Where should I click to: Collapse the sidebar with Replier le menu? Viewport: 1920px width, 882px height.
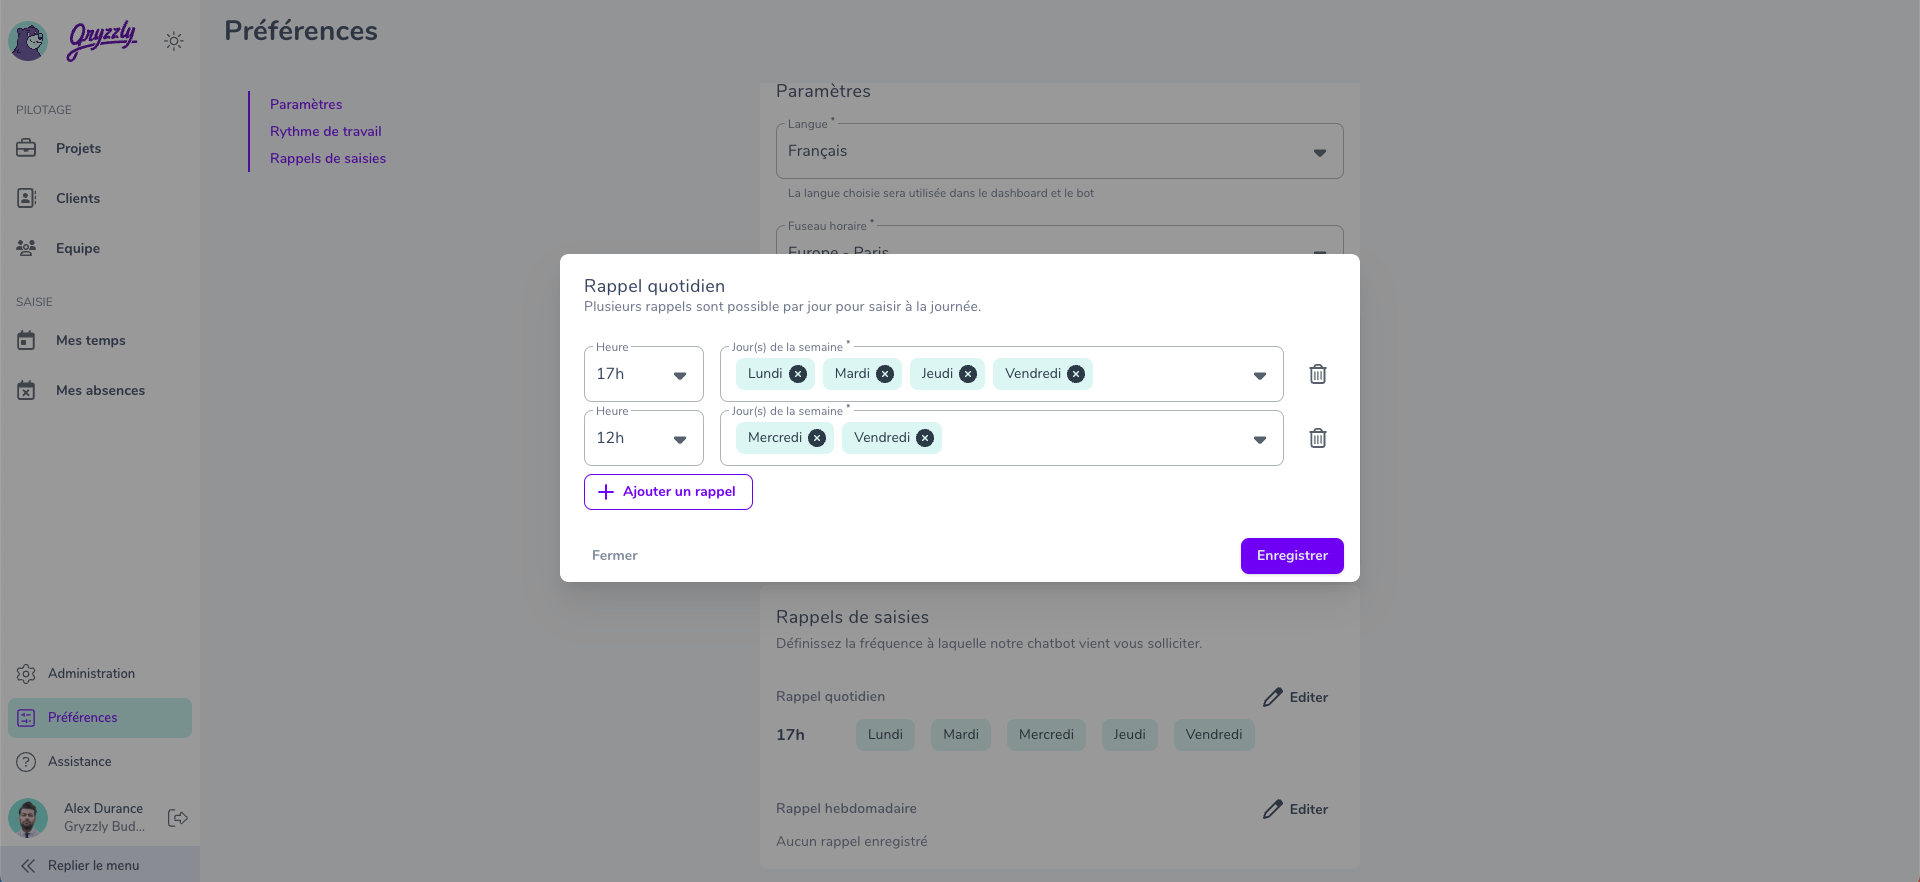93,865
